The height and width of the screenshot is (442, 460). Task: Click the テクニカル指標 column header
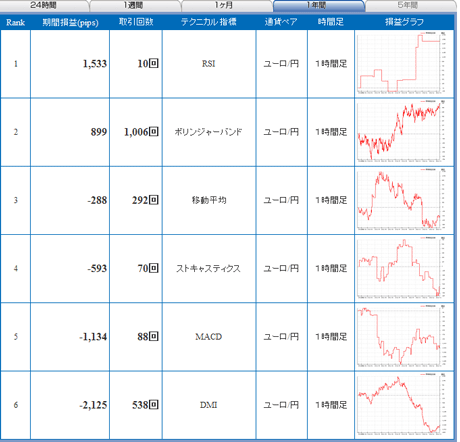click(209, 22)
